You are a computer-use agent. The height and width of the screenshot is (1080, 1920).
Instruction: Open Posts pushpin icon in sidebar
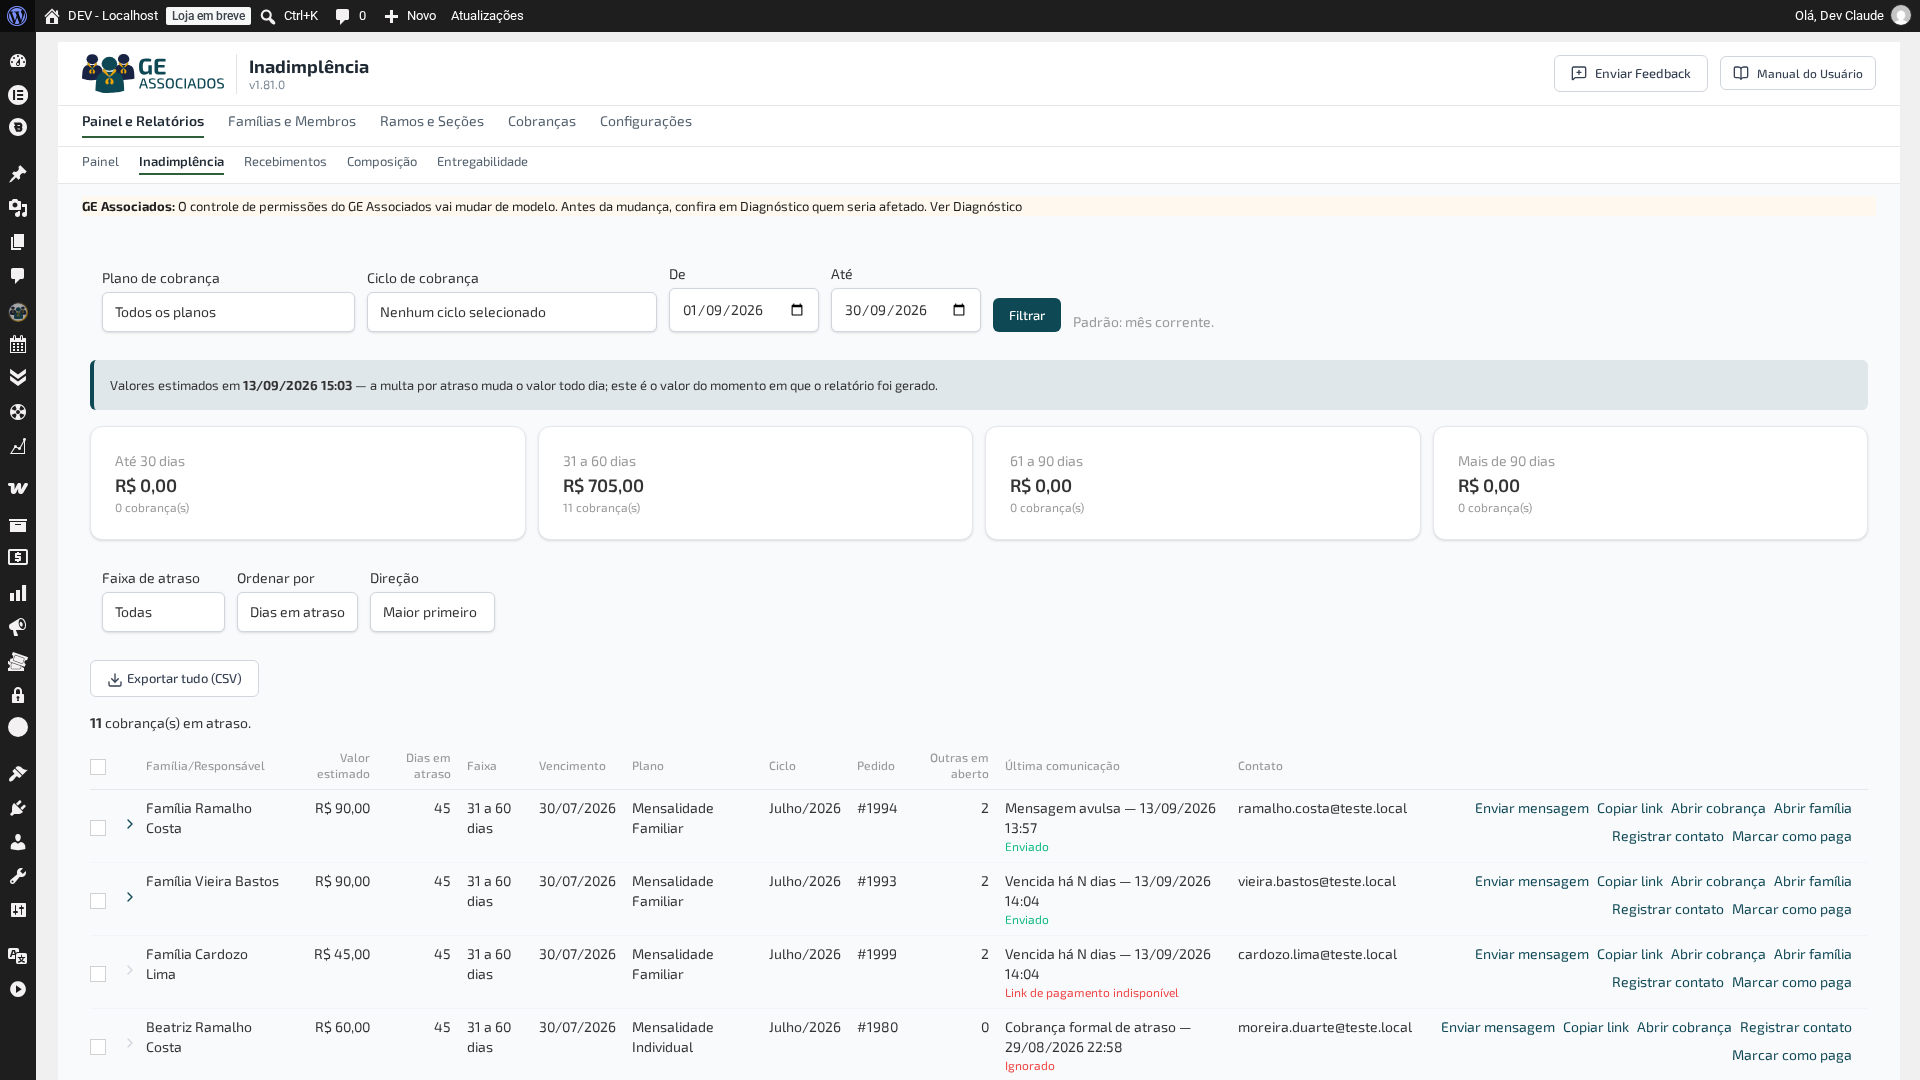click(18, 174)
